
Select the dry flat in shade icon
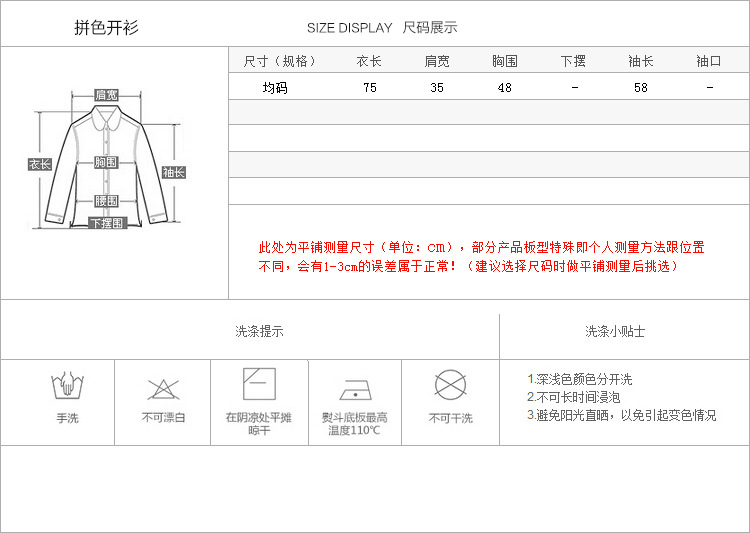pos(259,384)
